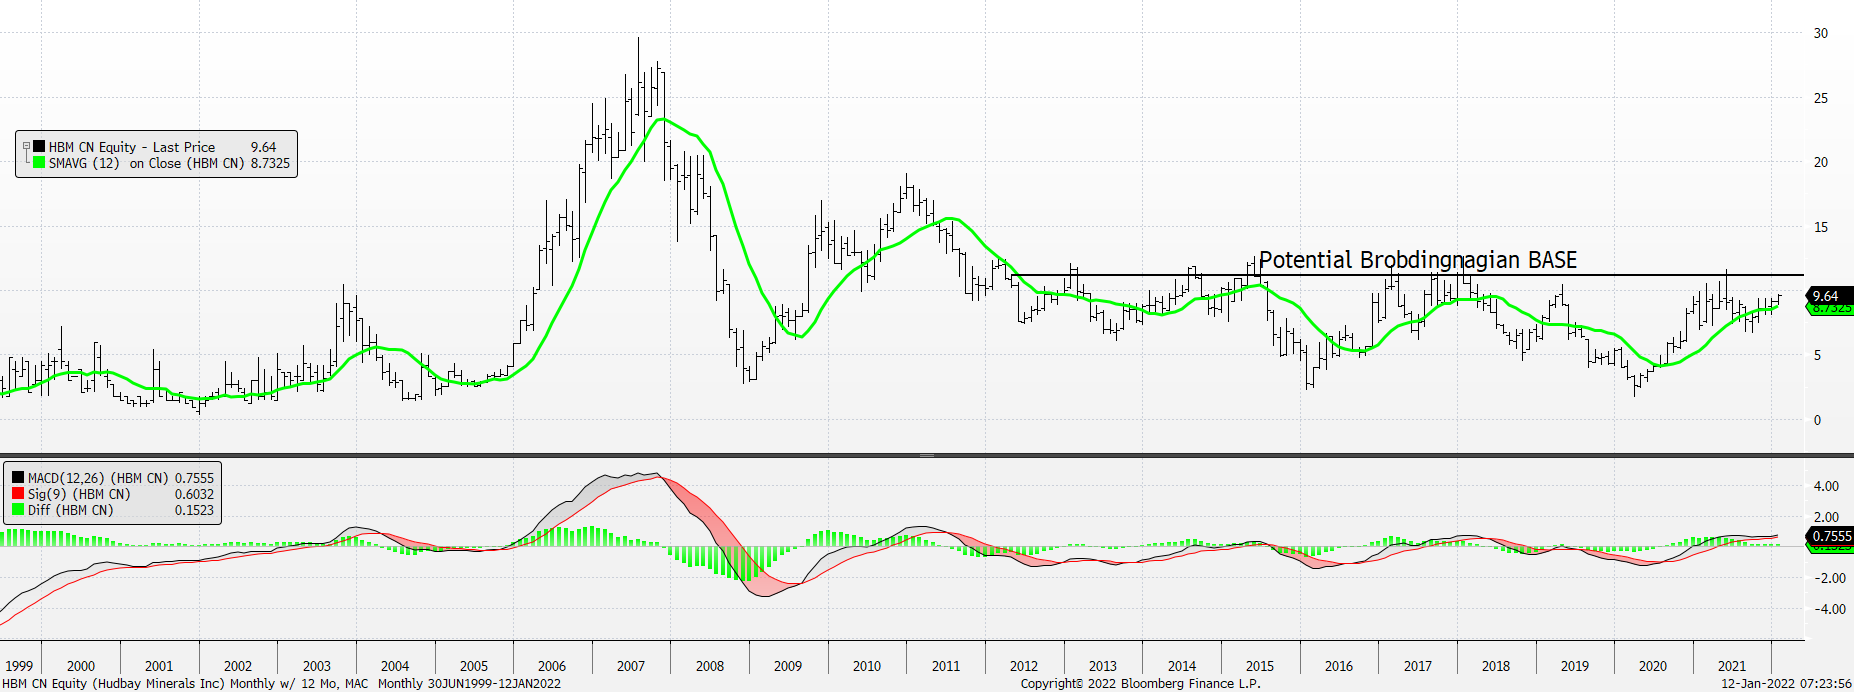
Task: Select the 'HBM CN Equity (Hudbay Minerals Inc)' footer text
Action: tap(114, 684)
